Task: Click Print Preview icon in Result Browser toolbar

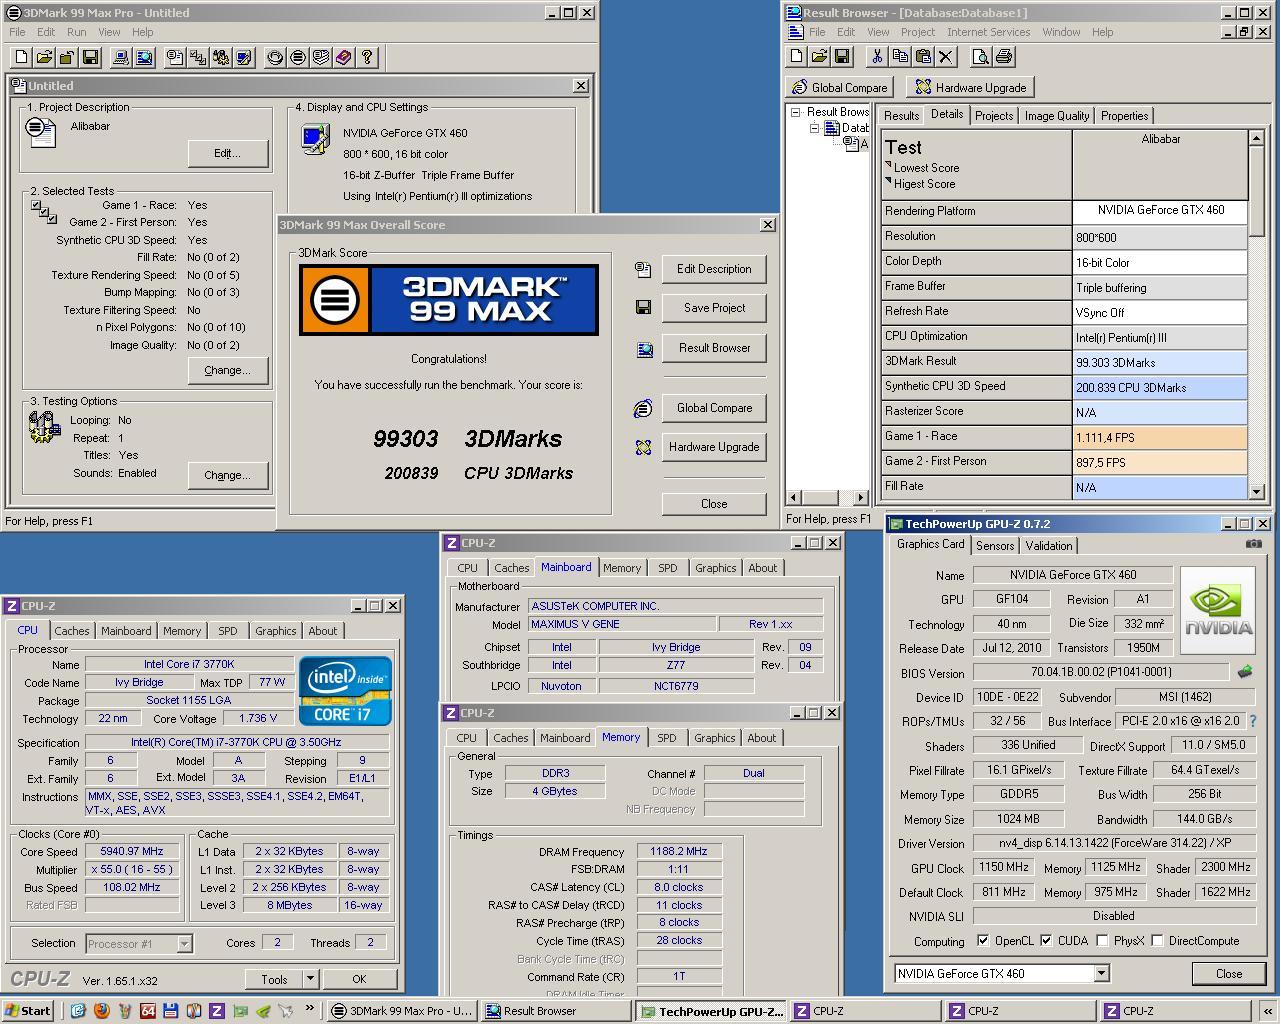Action: 983,56
